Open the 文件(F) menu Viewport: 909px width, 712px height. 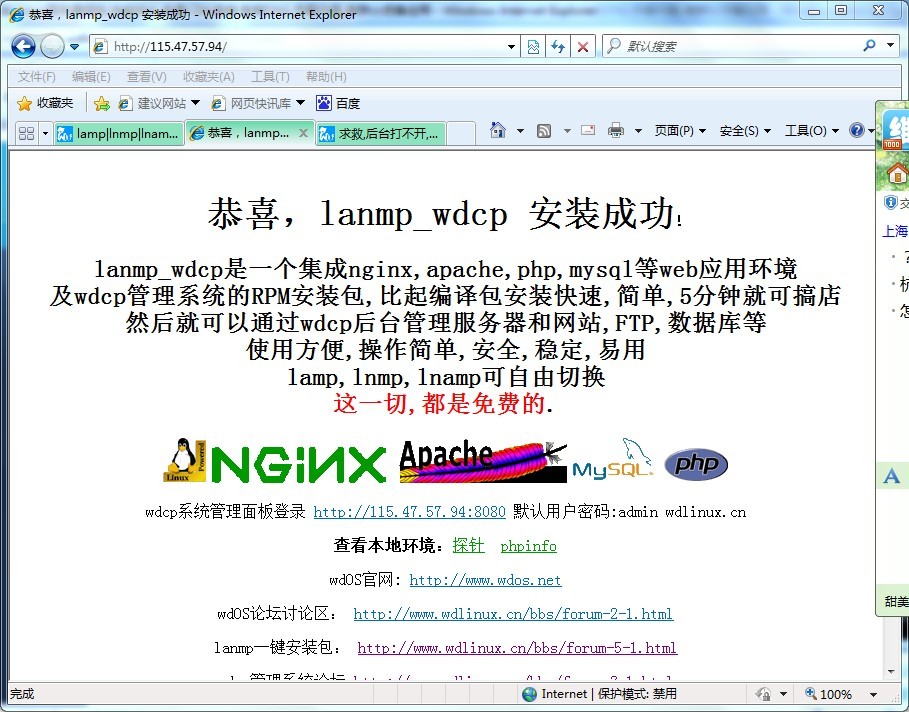37,77
